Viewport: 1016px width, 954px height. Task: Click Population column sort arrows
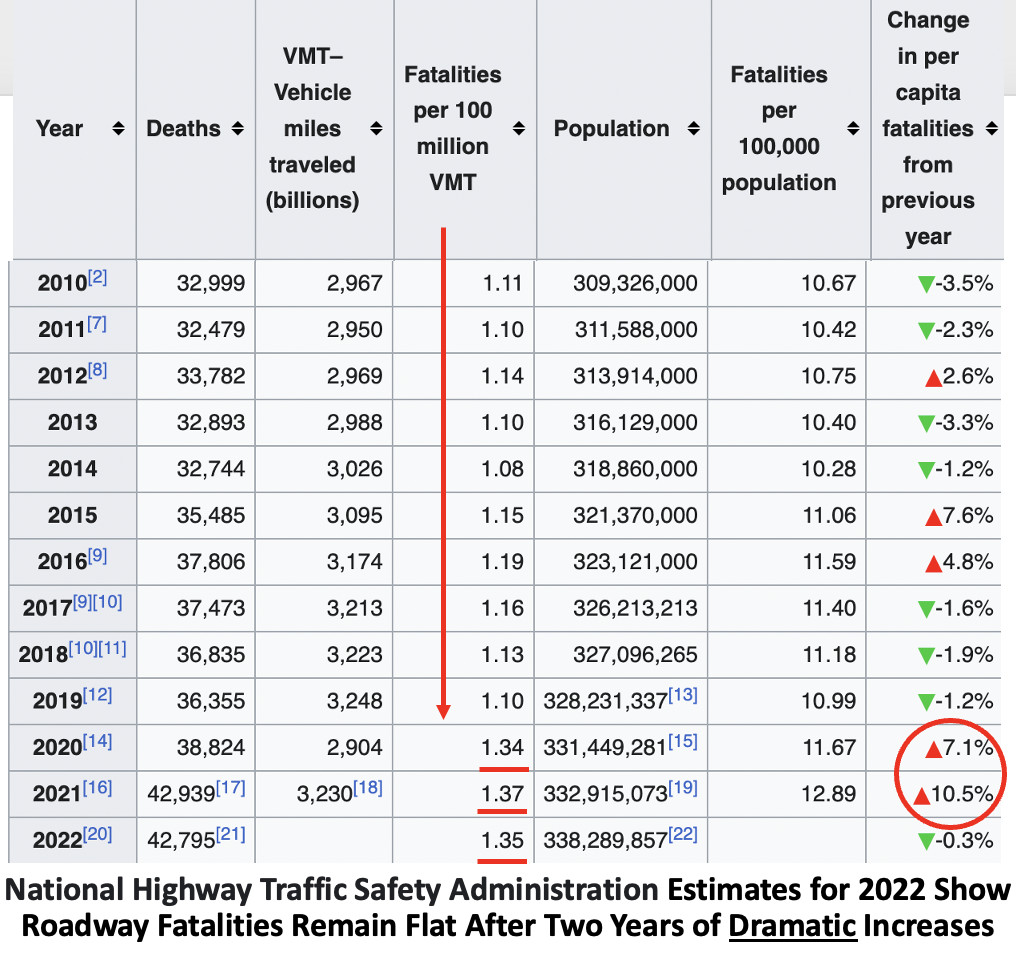click(x=694, y=129)
